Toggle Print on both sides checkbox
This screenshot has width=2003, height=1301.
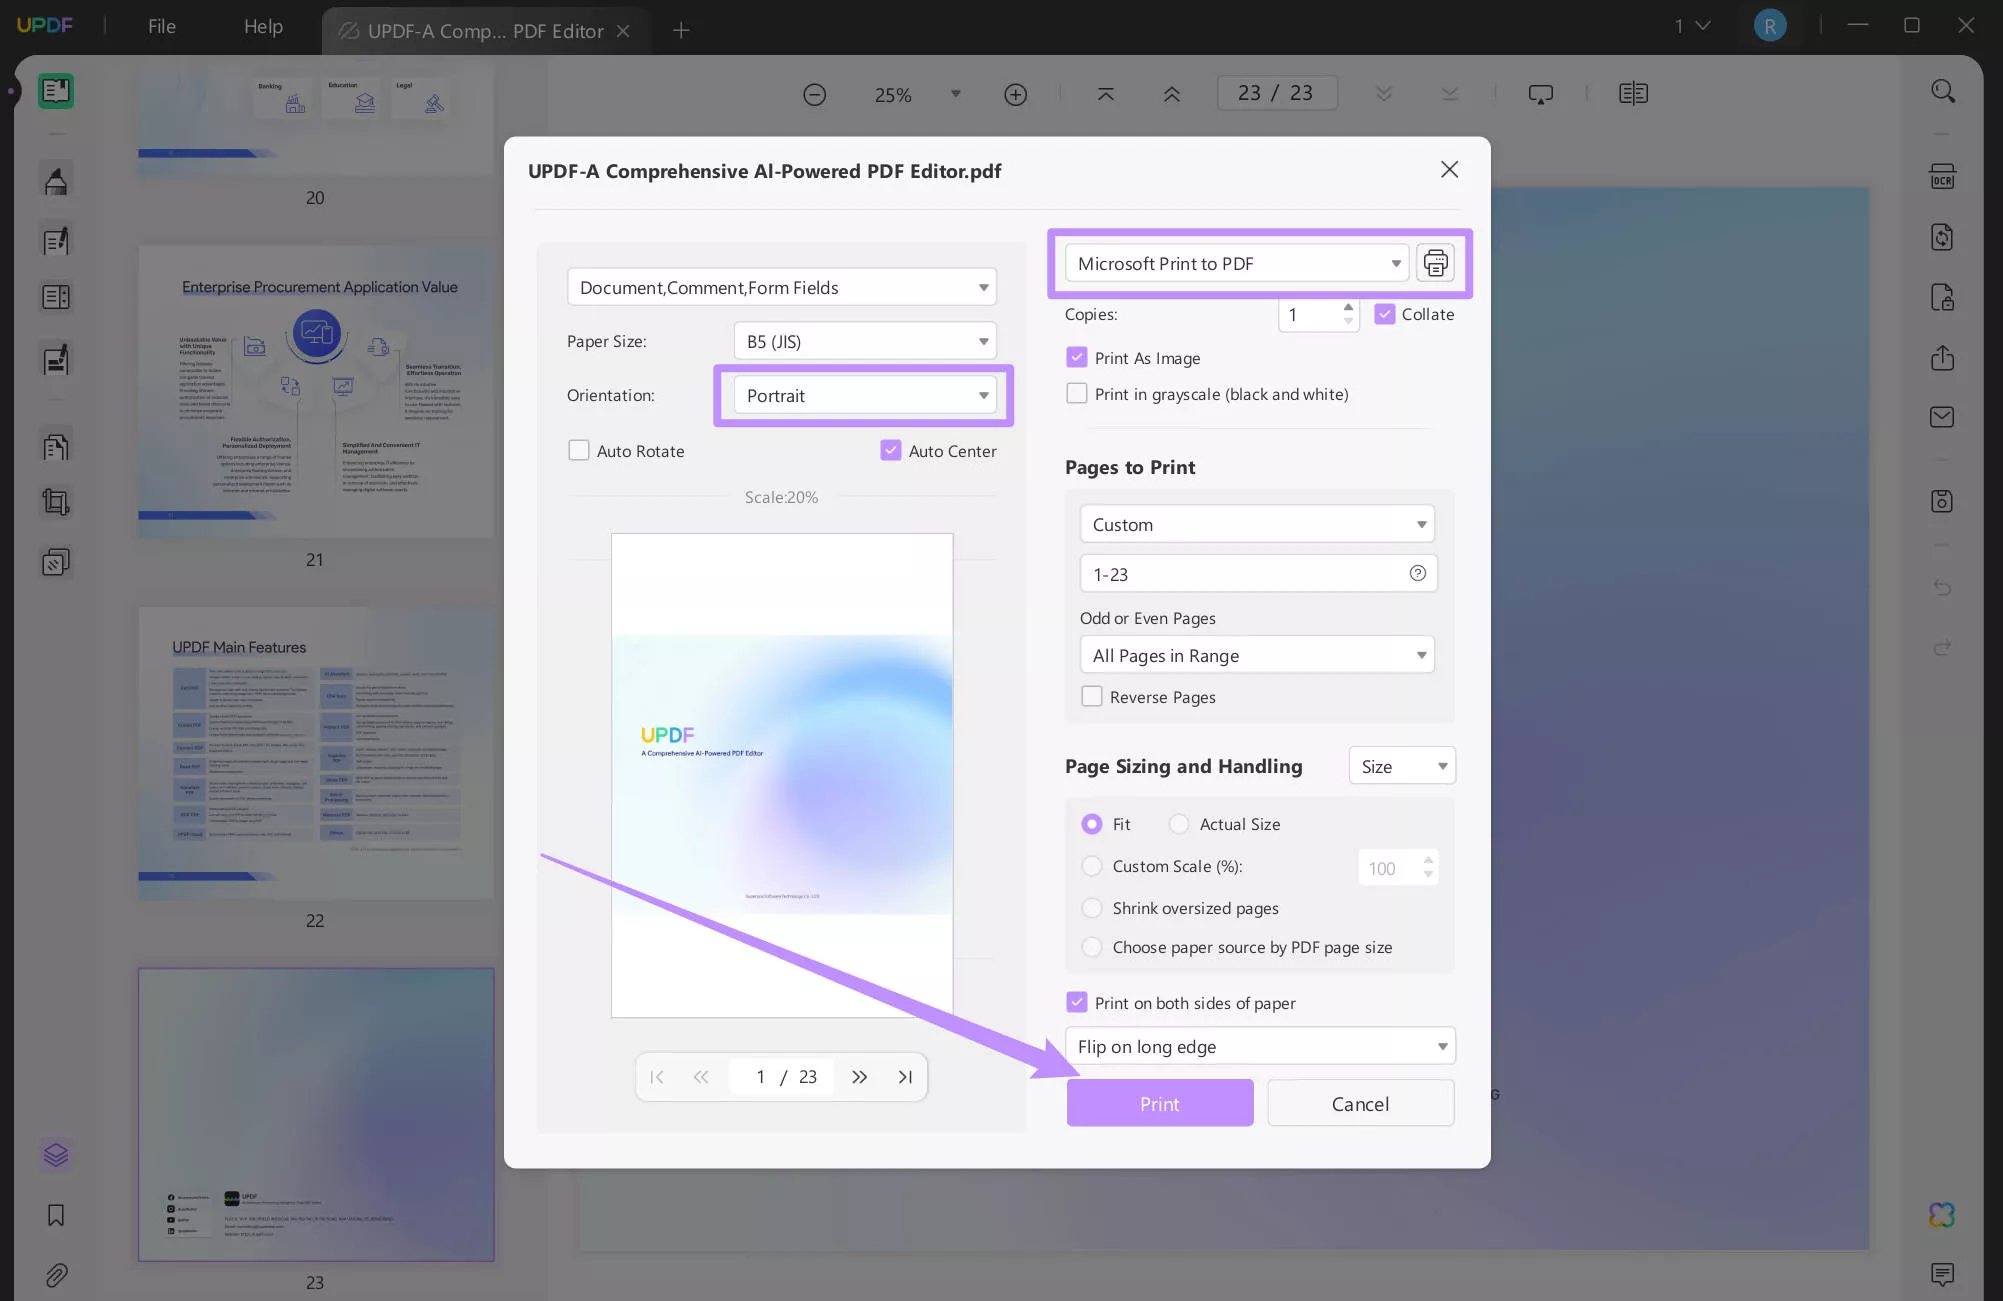point(1076,1003)
